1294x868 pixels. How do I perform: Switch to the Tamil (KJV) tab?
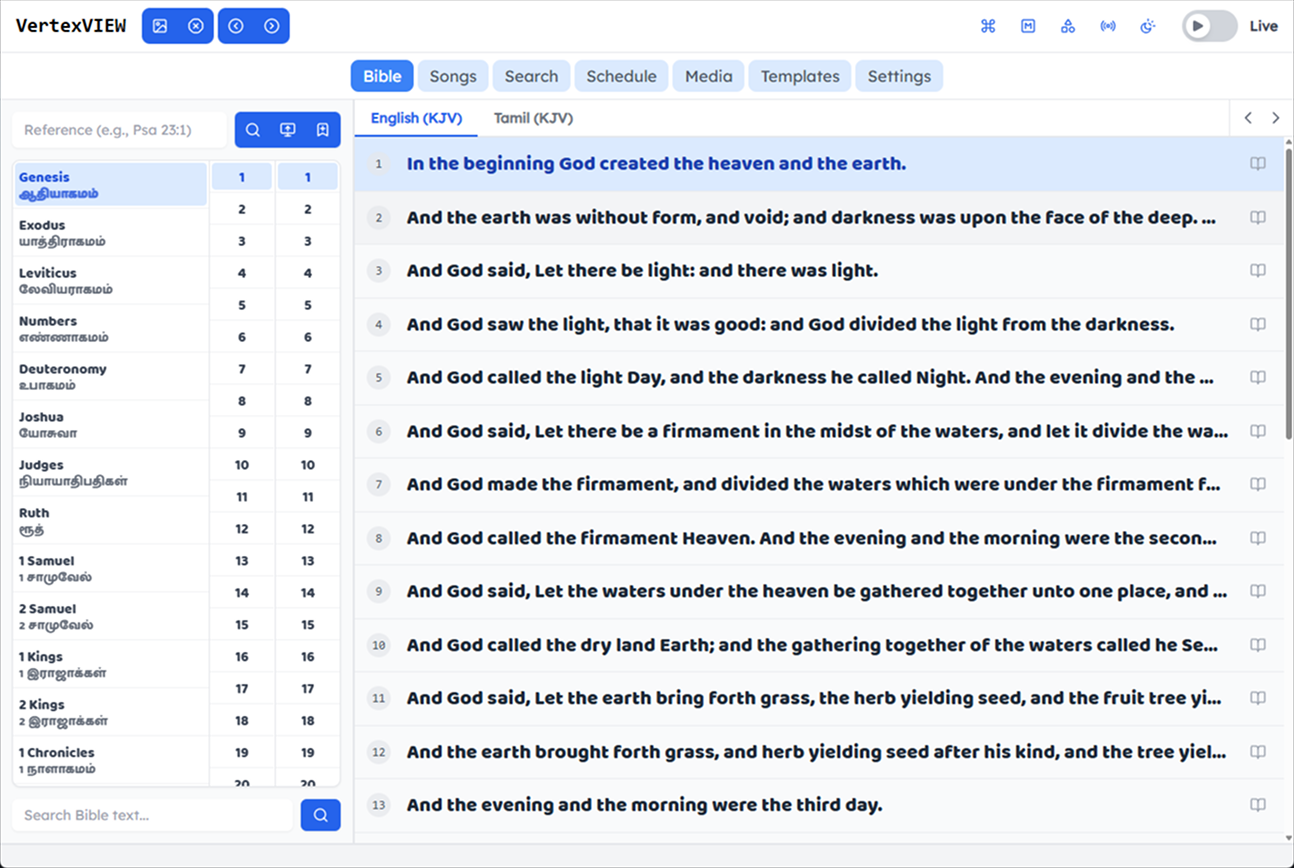tap(533, 118)
